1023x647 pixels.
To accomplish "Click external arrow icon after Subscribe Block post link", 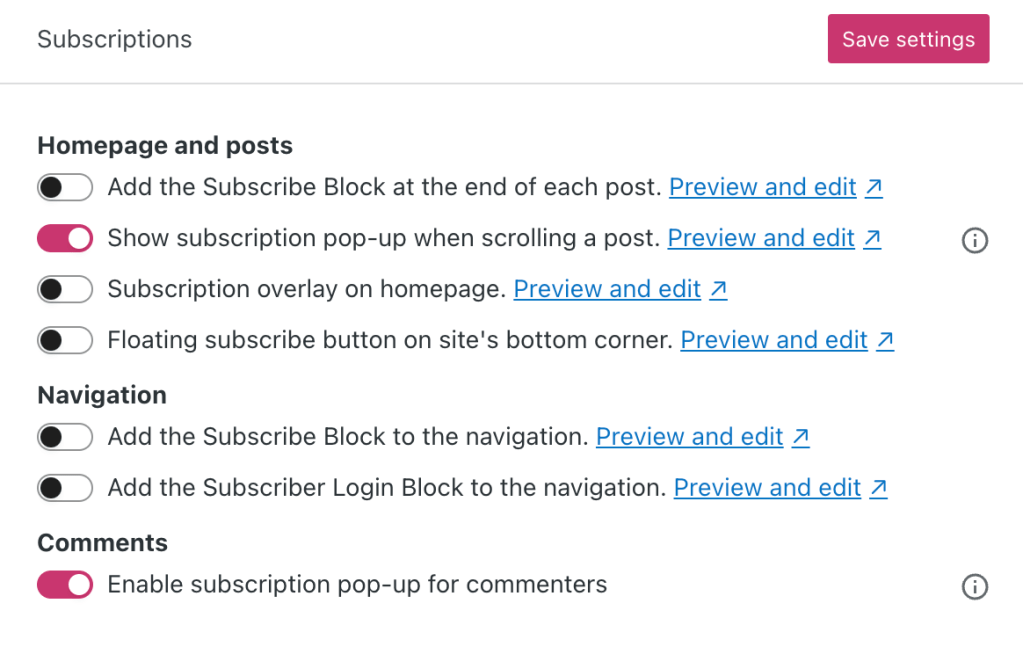I will (x=874, y=187).
